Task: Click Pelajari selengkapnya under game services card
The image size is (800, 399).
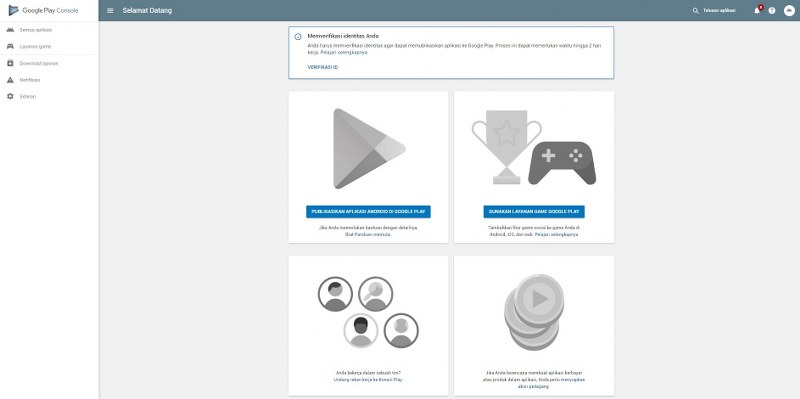Action: click(557, 235)
